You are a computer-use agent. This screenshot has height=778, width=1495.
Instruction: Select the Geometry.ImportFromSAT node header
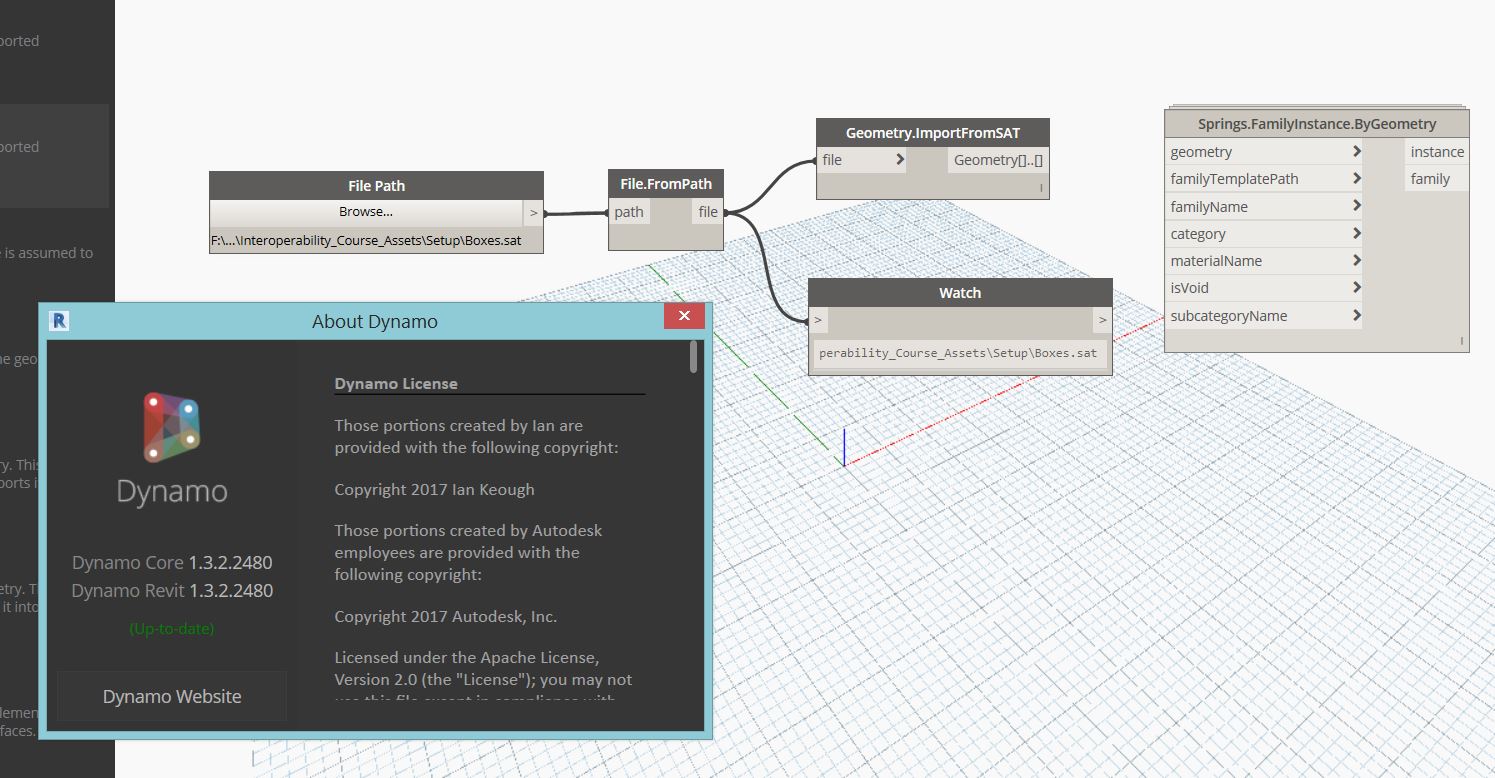(x=933, y=133)
